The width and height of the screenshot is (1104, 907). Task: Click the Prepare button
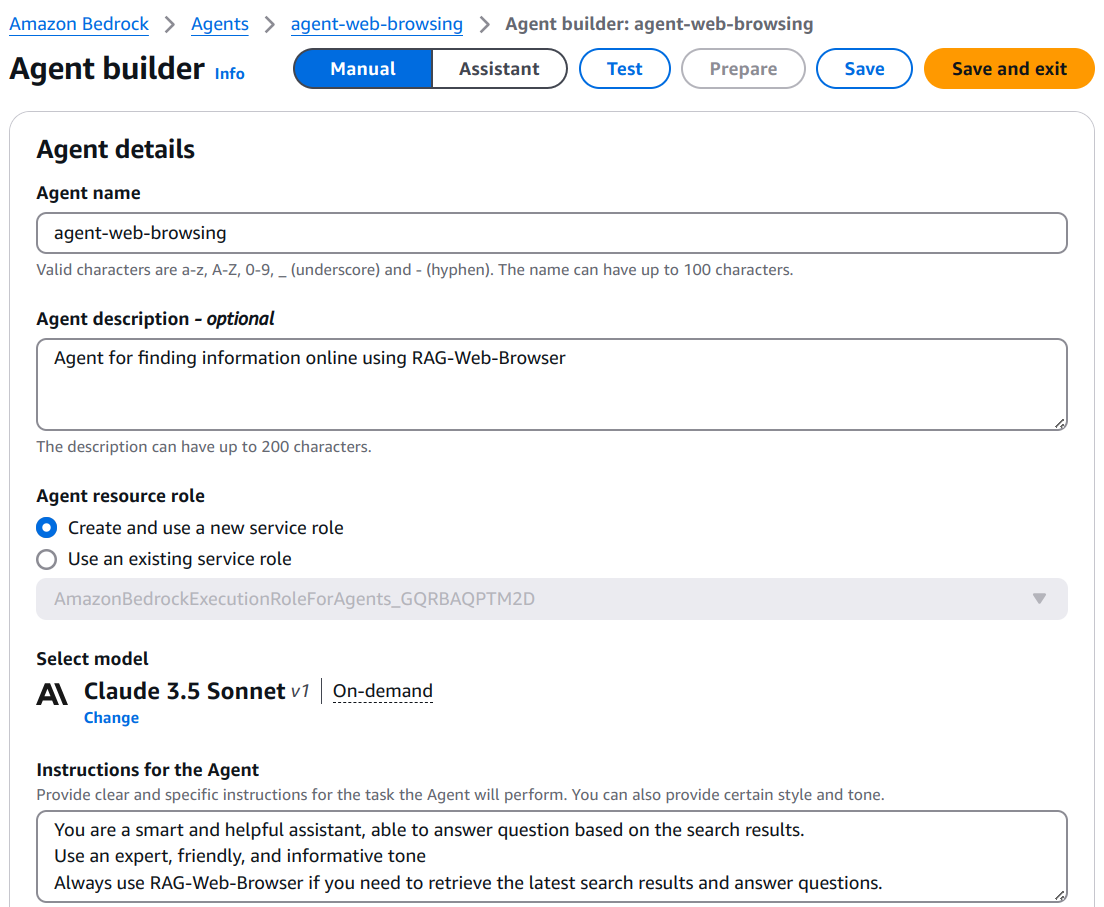(x=743, y=68)
